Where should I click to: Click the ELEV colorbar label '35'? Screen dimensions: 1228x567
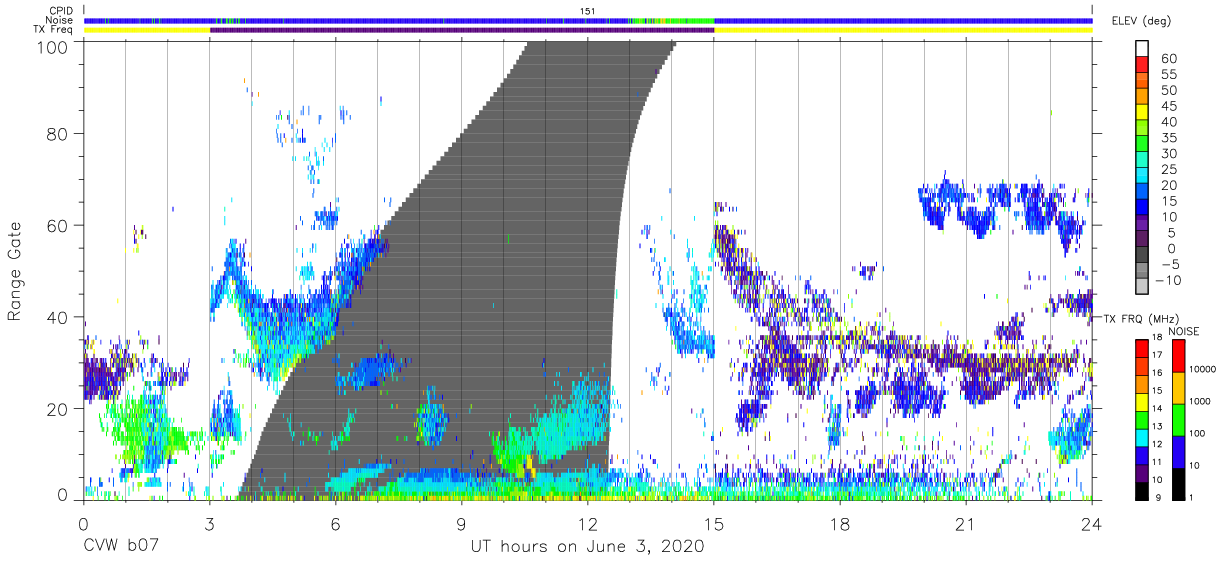1168,138
